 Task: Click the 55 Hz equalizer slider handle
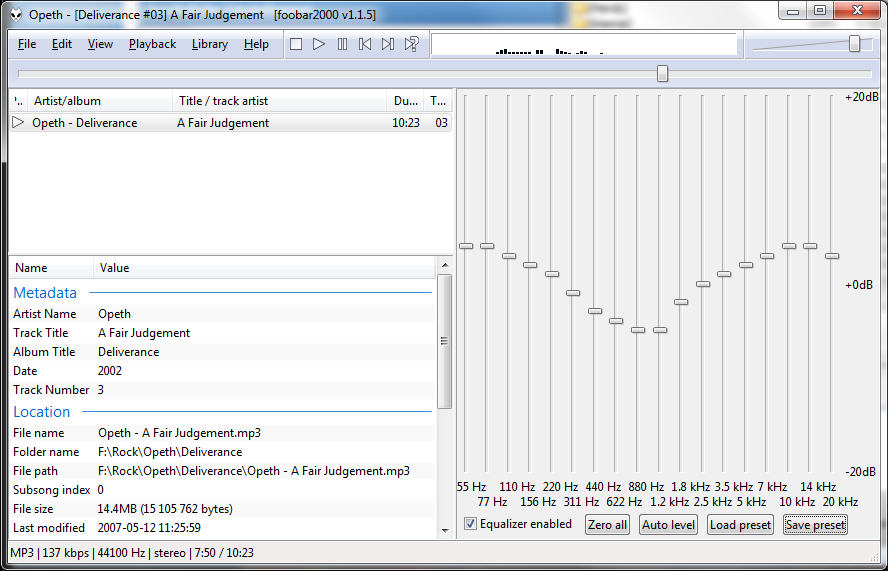tap(466, 246)
